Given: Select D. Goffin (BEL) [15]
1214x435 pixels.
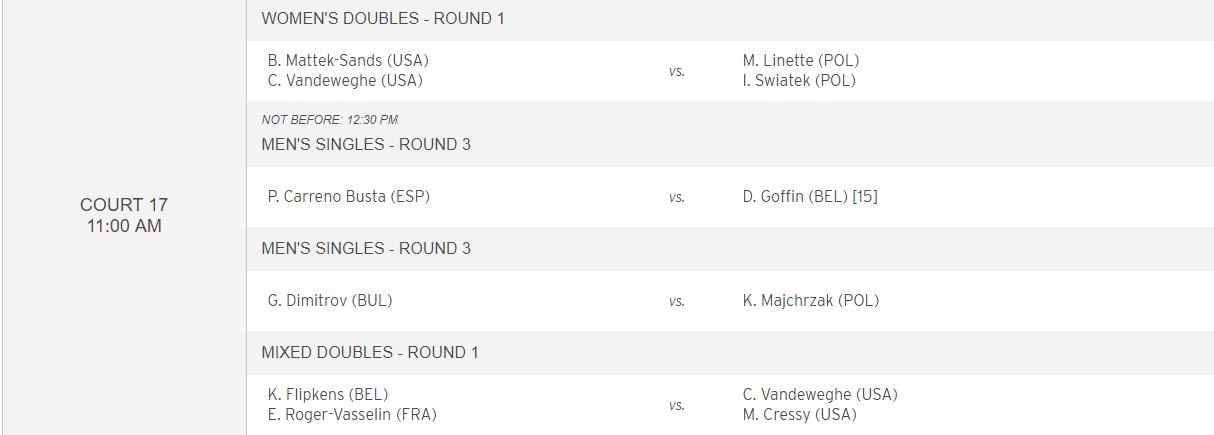Looking at the screenshot, I should [x=810, y=196].
